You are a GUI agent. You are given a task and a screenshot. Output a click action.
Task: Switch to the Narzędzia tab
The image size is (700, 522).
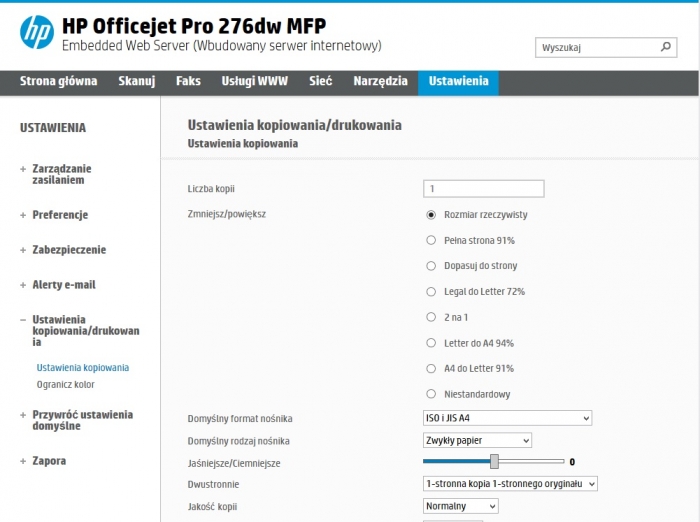[380, 81]
